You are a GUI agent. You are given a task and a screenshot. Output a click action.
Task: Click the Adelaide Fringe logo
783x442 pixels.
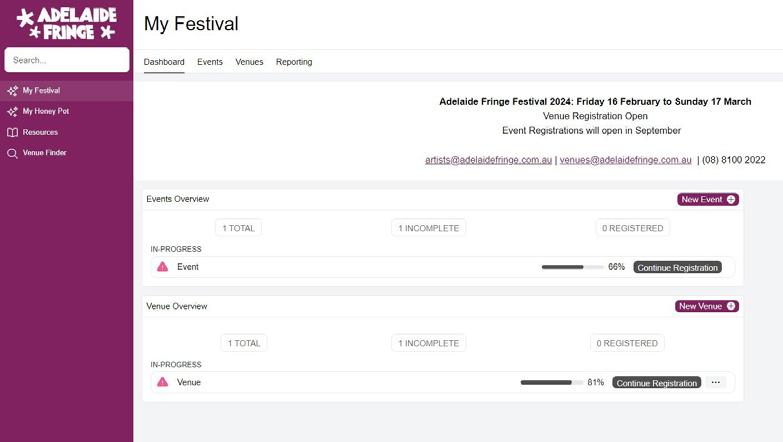click(66, 23)
